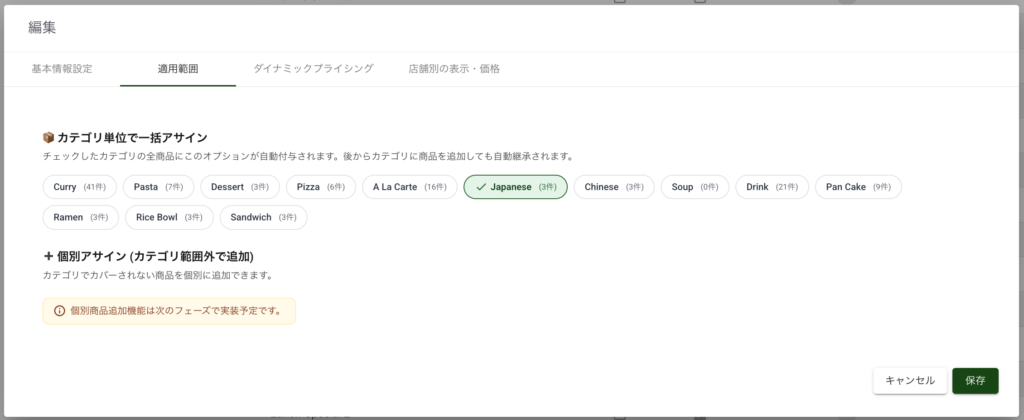
Task: Deselect the Japanese category chip
Action: tap(516, 187)
